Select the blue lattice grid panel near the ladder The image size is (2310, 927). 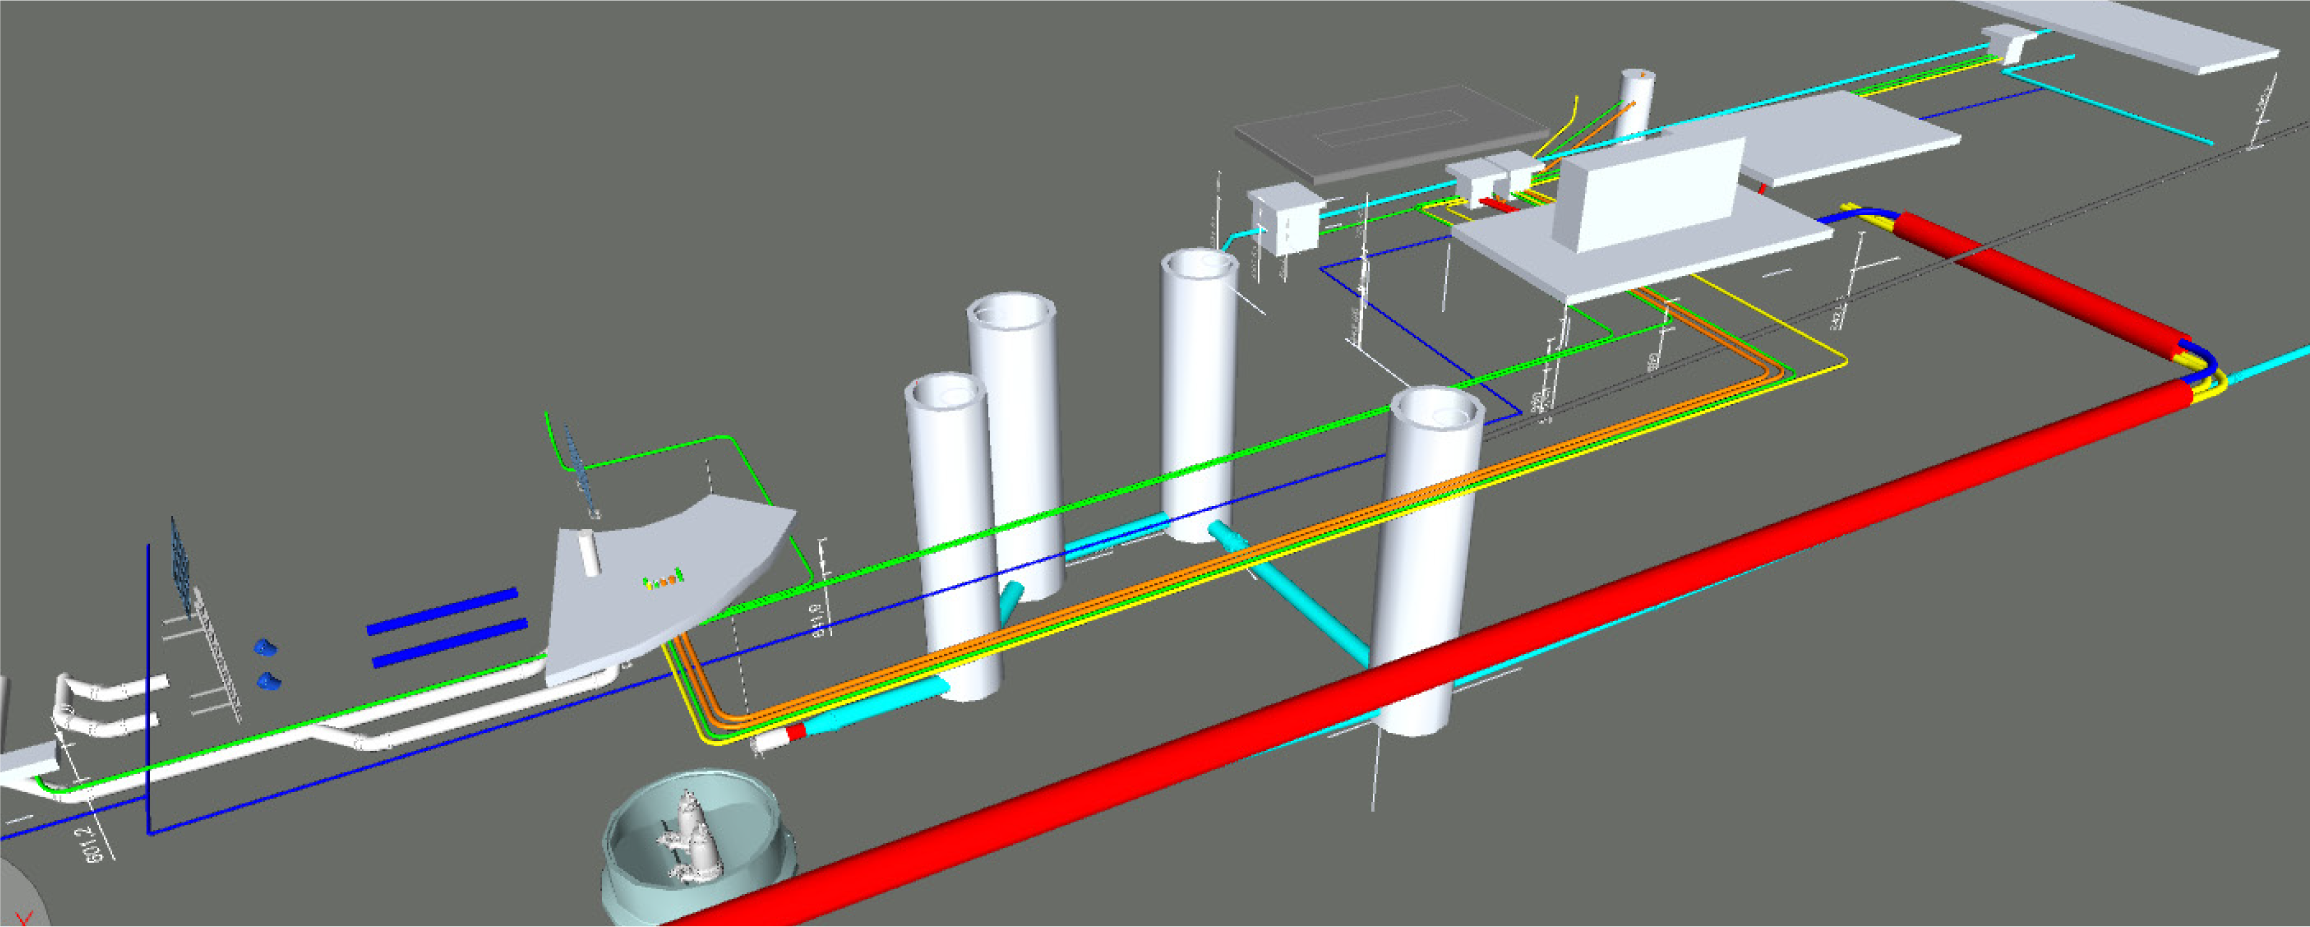coord(181,563)
